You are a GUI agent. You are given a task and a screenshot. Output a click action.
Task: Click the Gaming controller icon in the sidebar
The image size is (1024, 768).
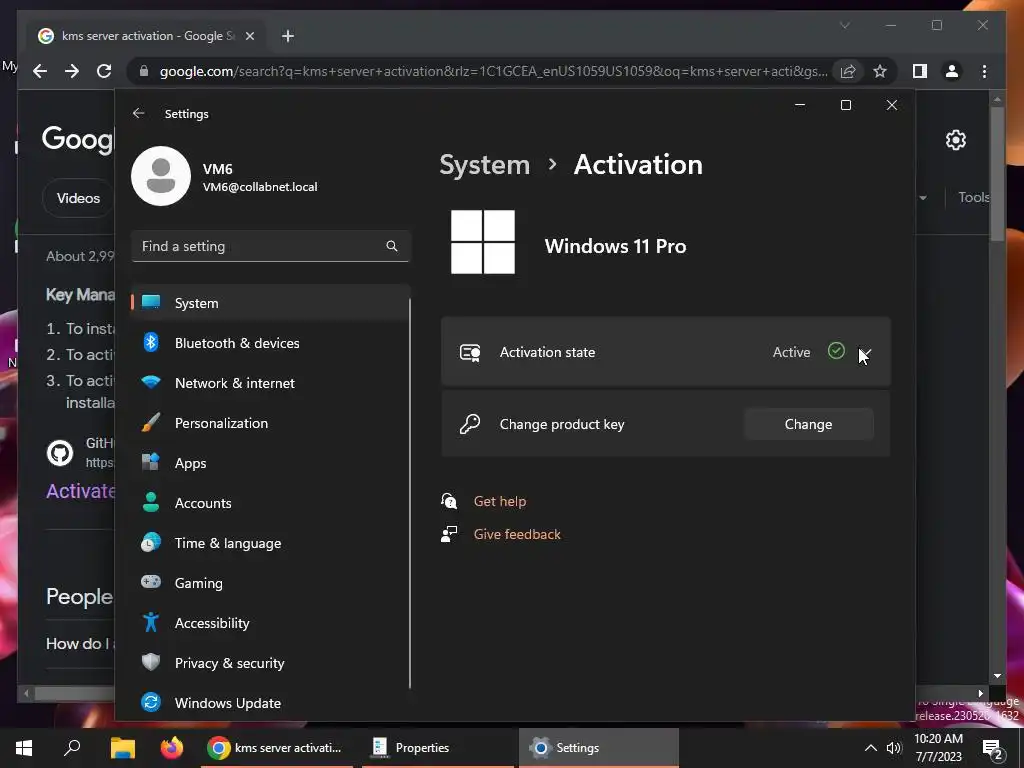[151, 582]
